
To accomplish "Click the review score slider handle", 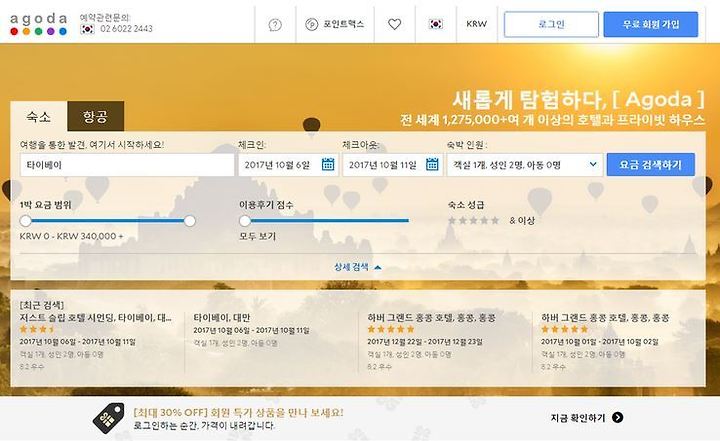I will coord(245,221).
